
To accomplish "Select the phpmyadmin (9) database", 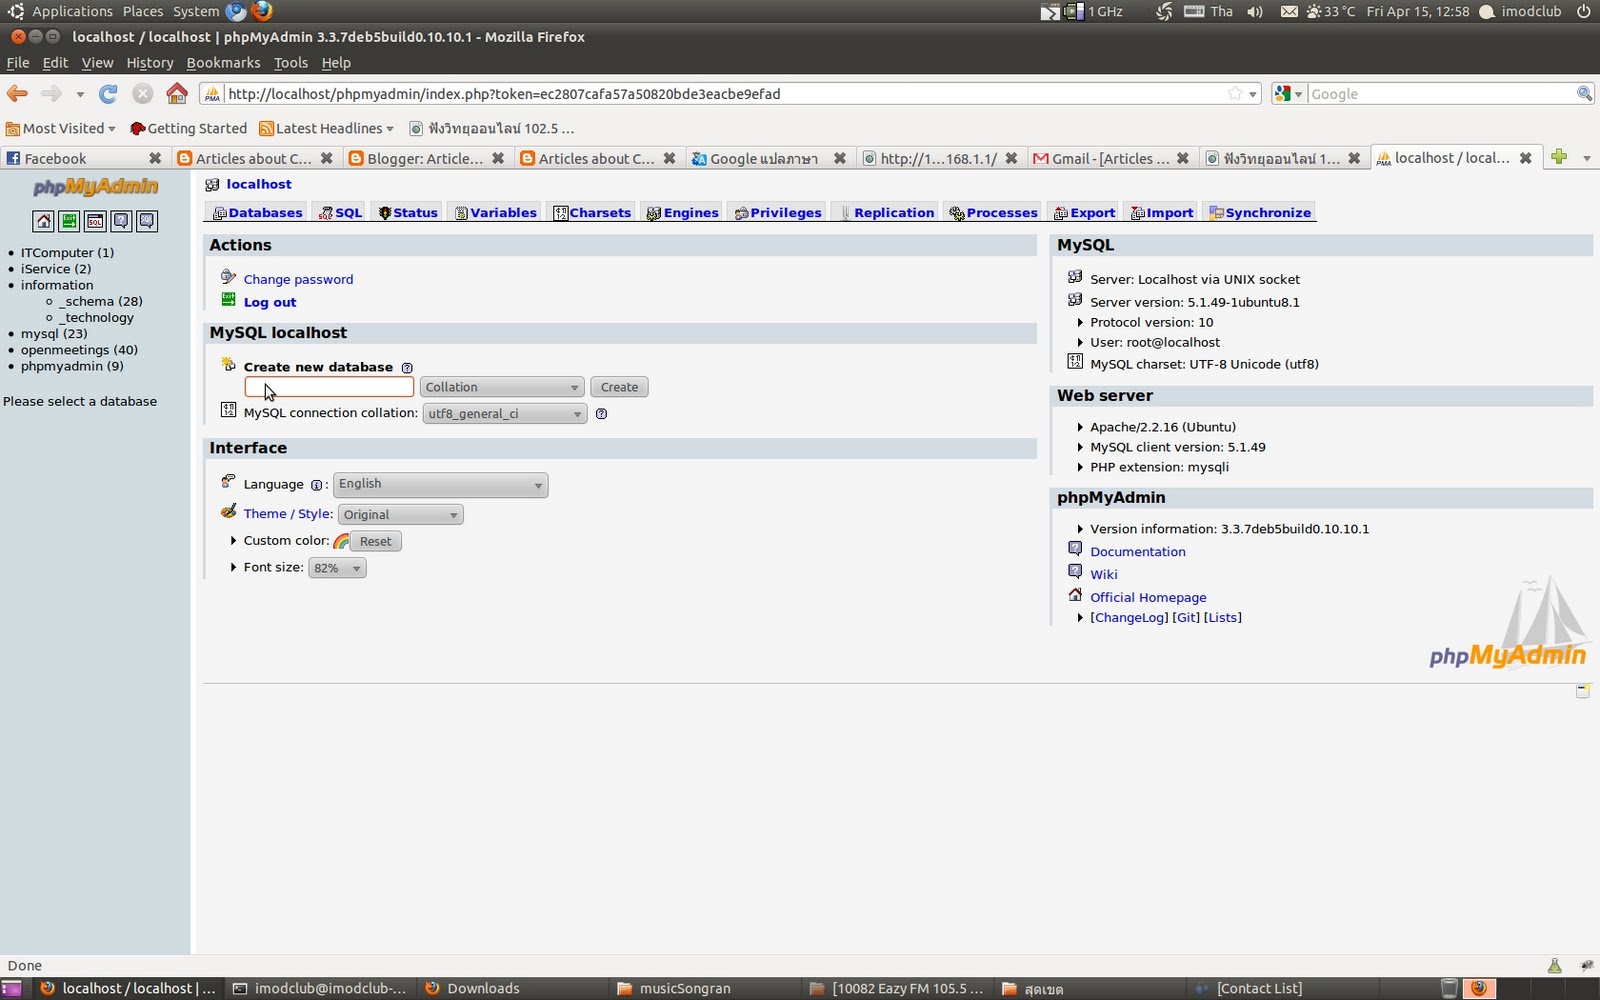I will pos(72,366).
